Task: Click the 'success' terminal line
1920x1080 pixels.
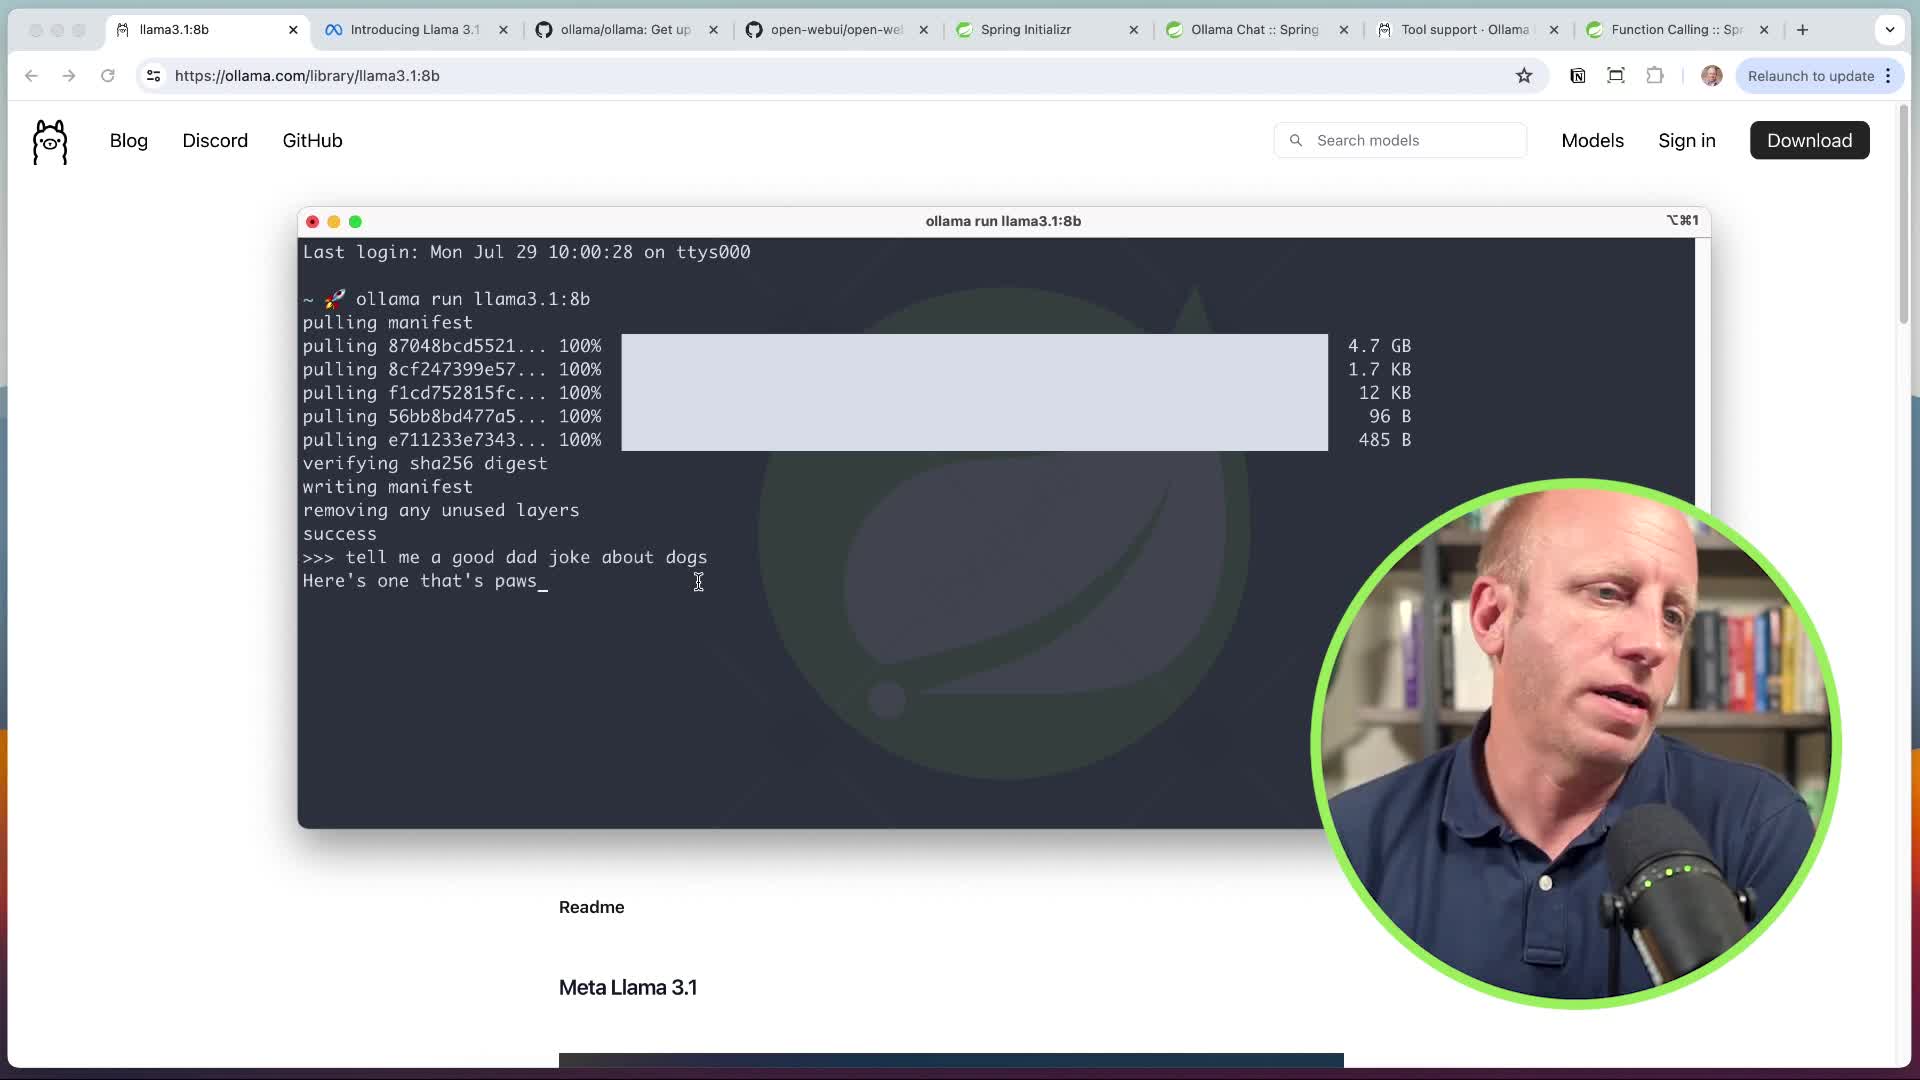Action: [x=340, y=534]
